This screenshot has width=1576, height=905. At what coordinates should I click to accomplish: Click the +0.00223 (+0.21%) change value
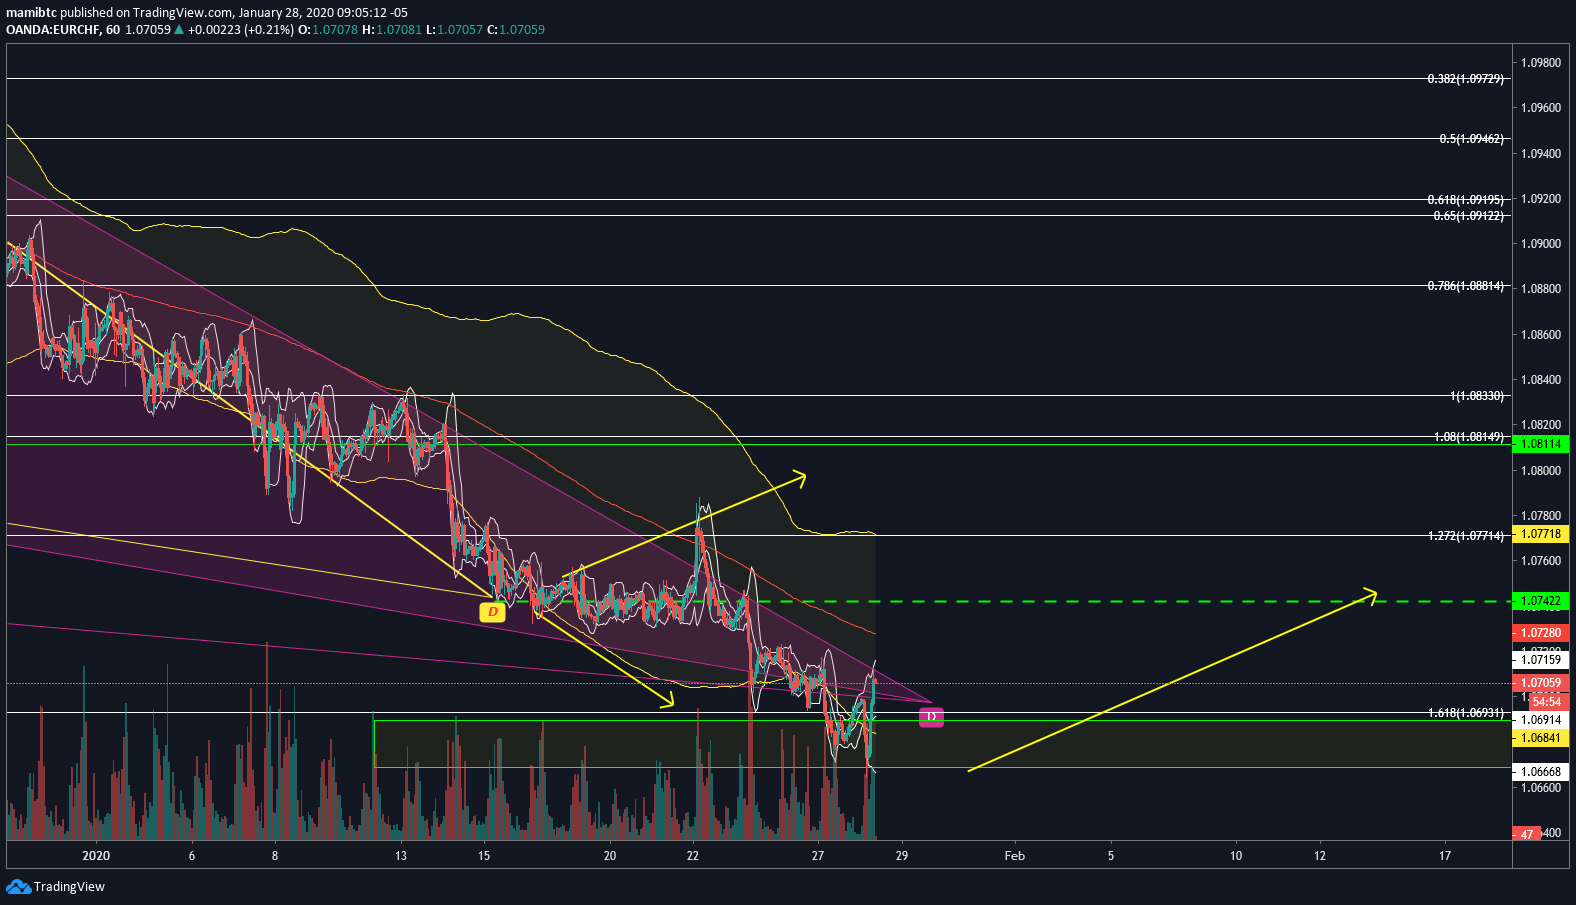click(240, 30)
